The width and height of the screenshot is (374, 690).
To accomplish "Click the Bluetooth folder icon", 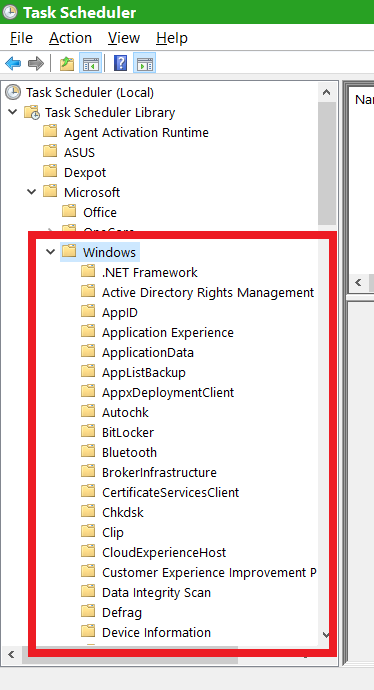I will 88,451.
